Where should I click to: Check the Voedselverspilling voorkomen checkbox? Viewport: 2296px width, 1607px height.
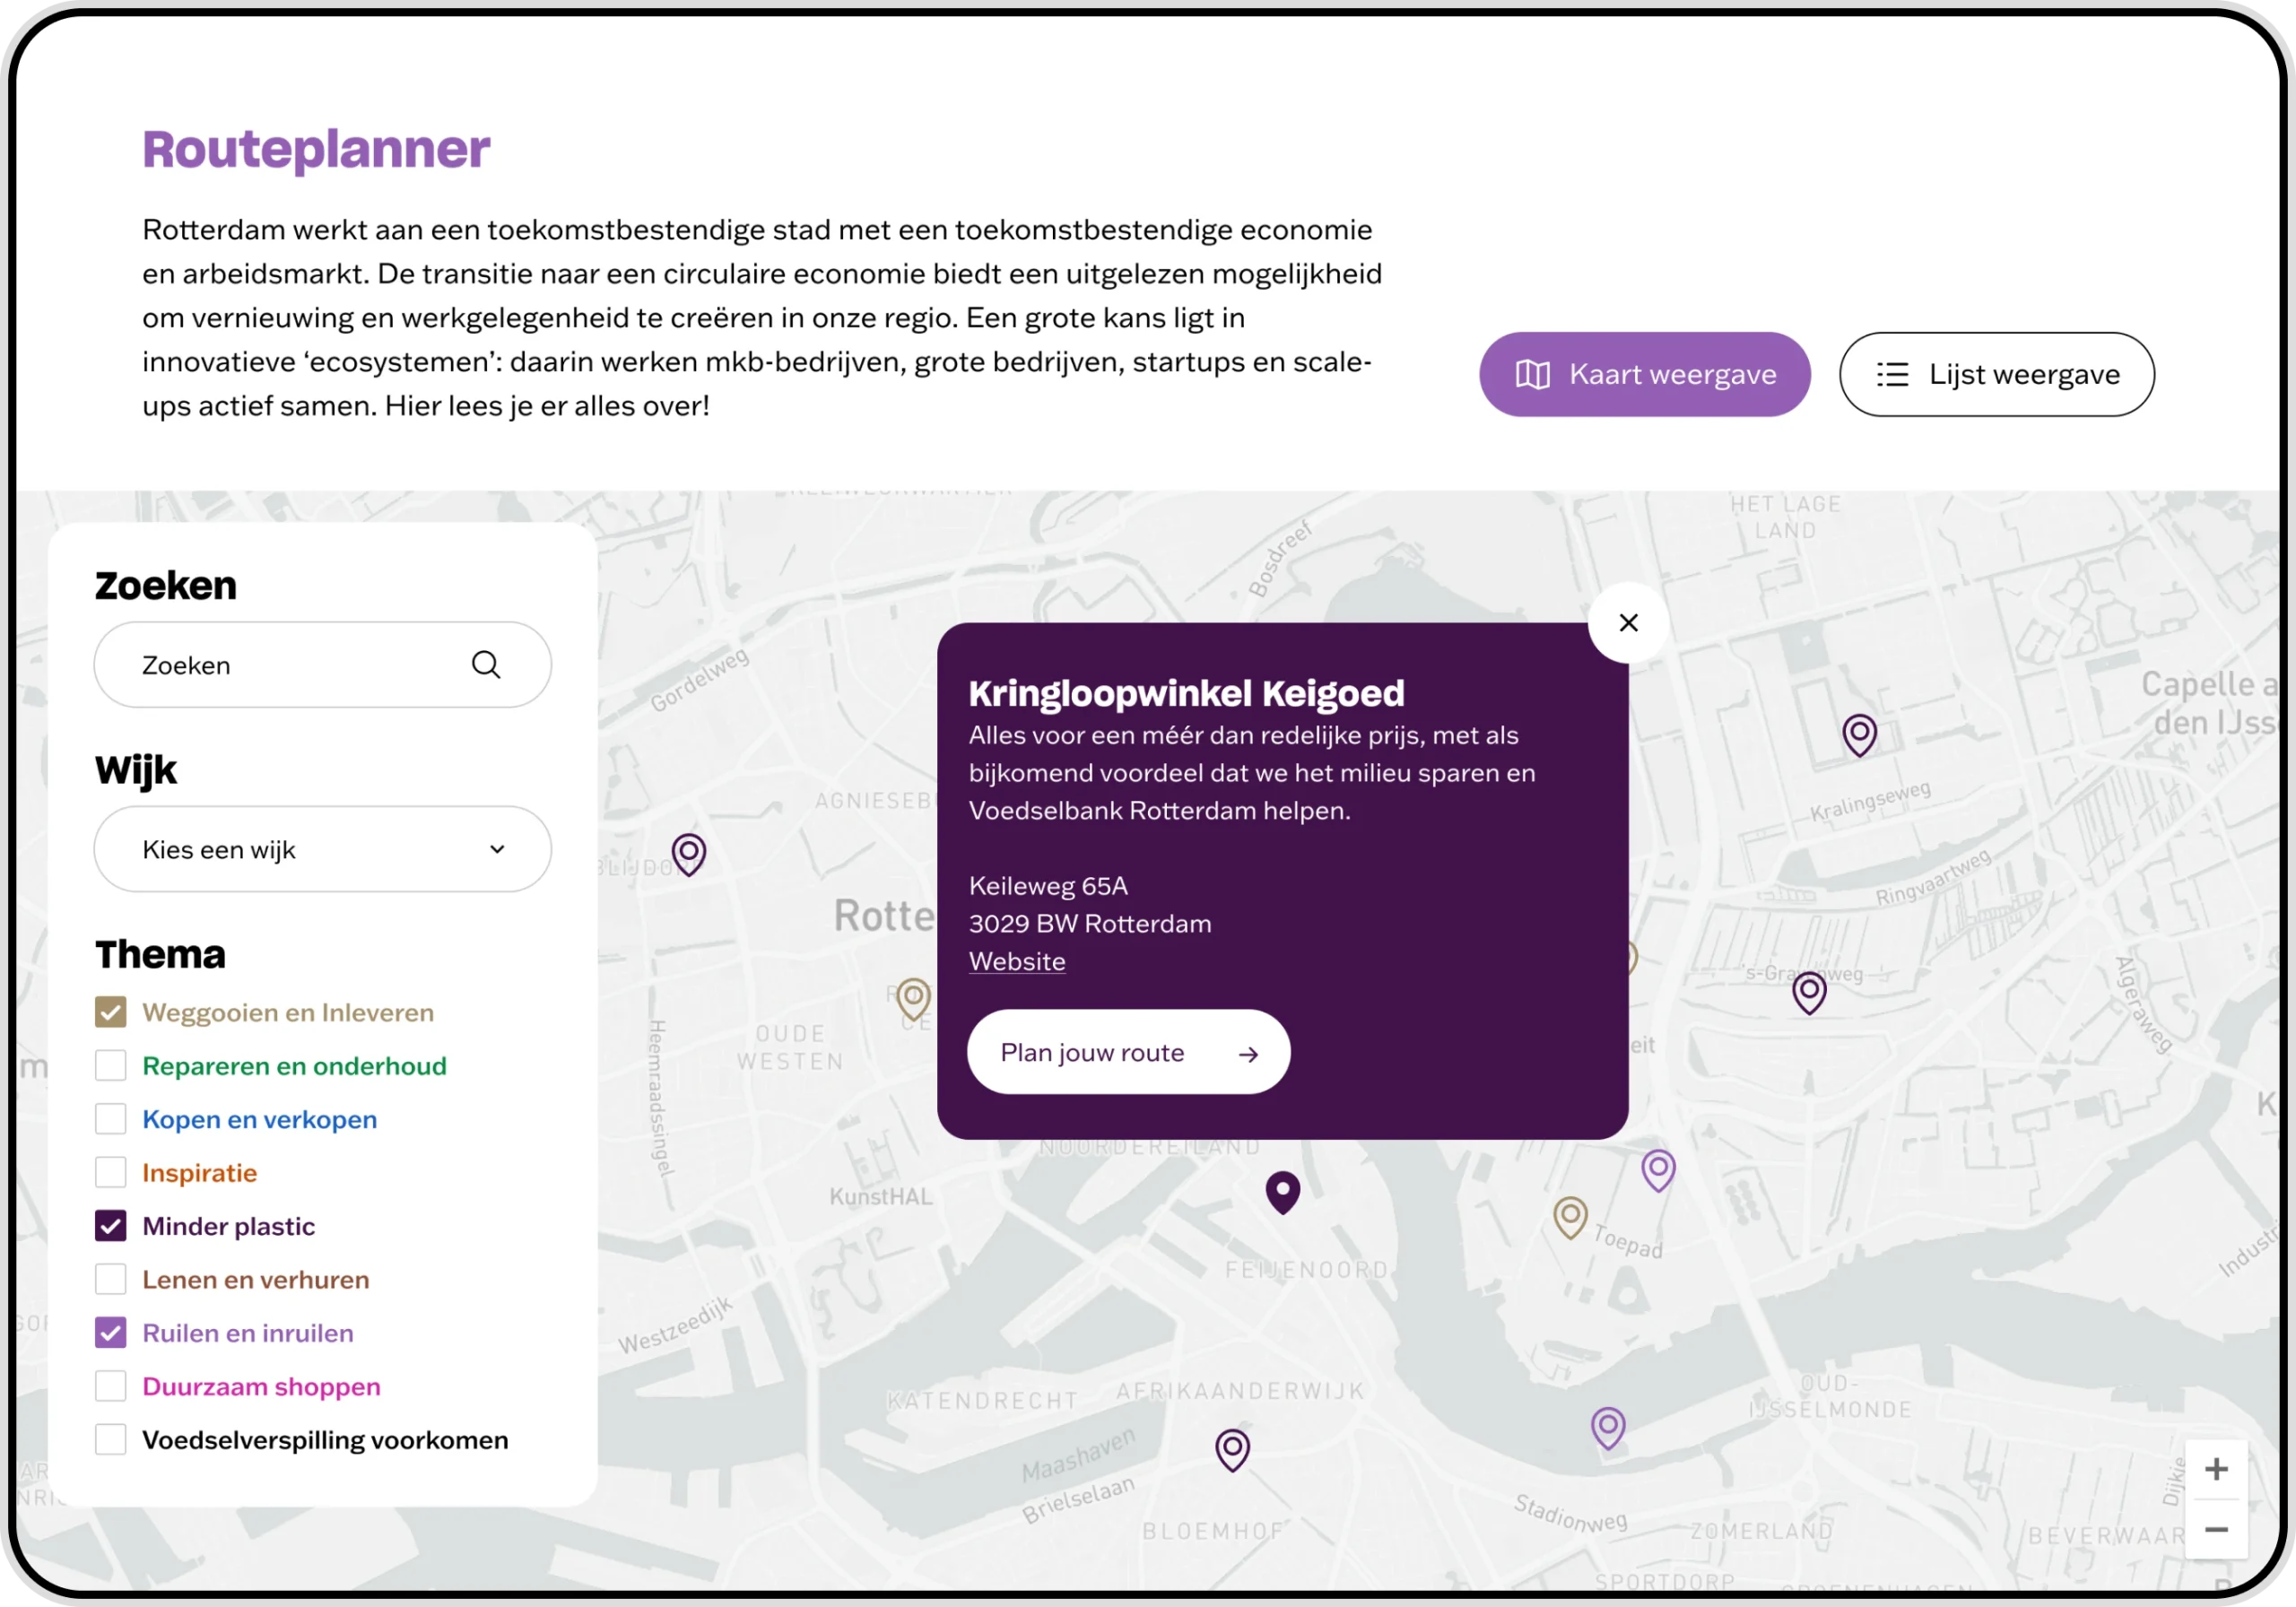tap(111, 1440)
